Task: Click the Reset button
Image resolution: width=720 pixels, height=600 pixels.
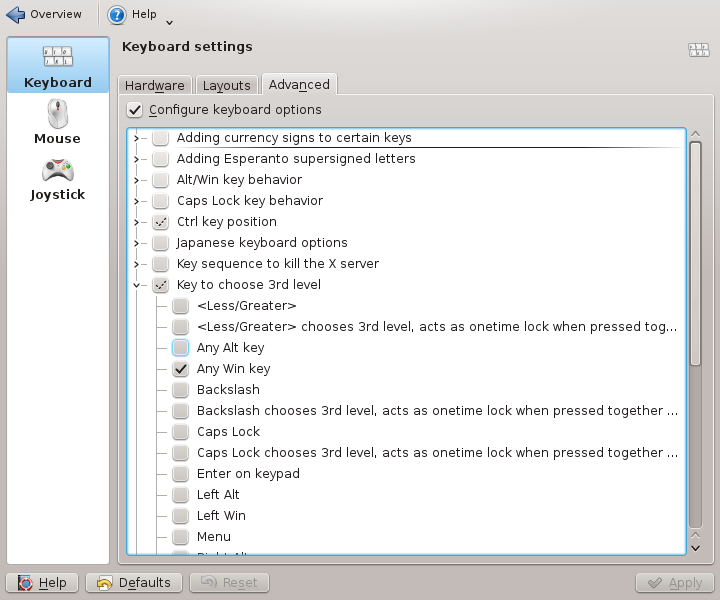Action: [229, 583]
